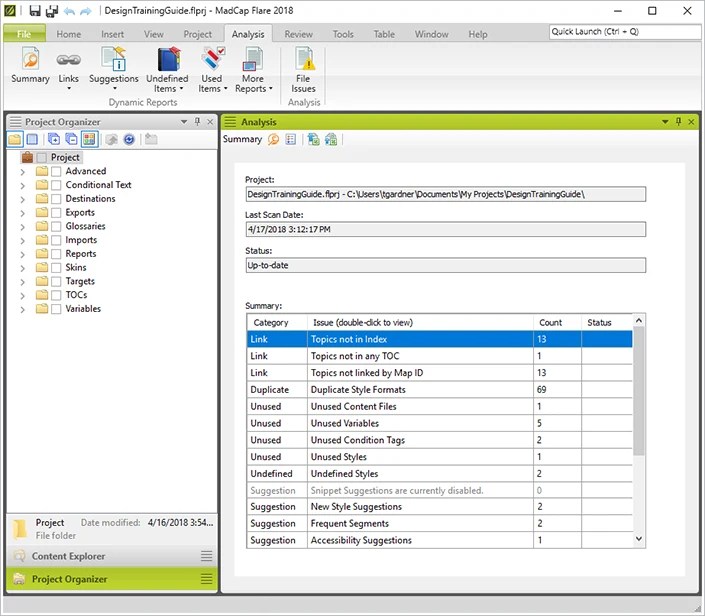The width and height of the screenshot is (705, 616).
Task: Check the Conditional Text folder checkbox
Action: 56,185
